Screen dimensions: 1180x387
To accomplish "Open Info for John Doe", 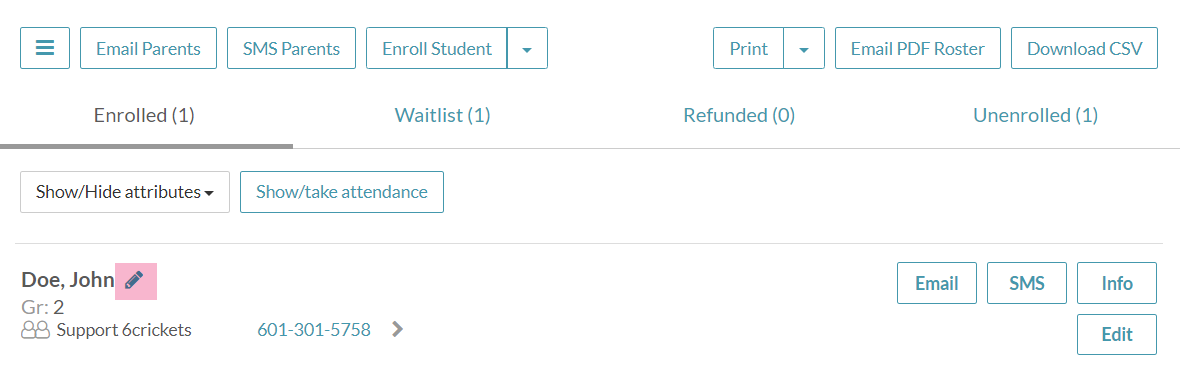I will pos(1117,283).
